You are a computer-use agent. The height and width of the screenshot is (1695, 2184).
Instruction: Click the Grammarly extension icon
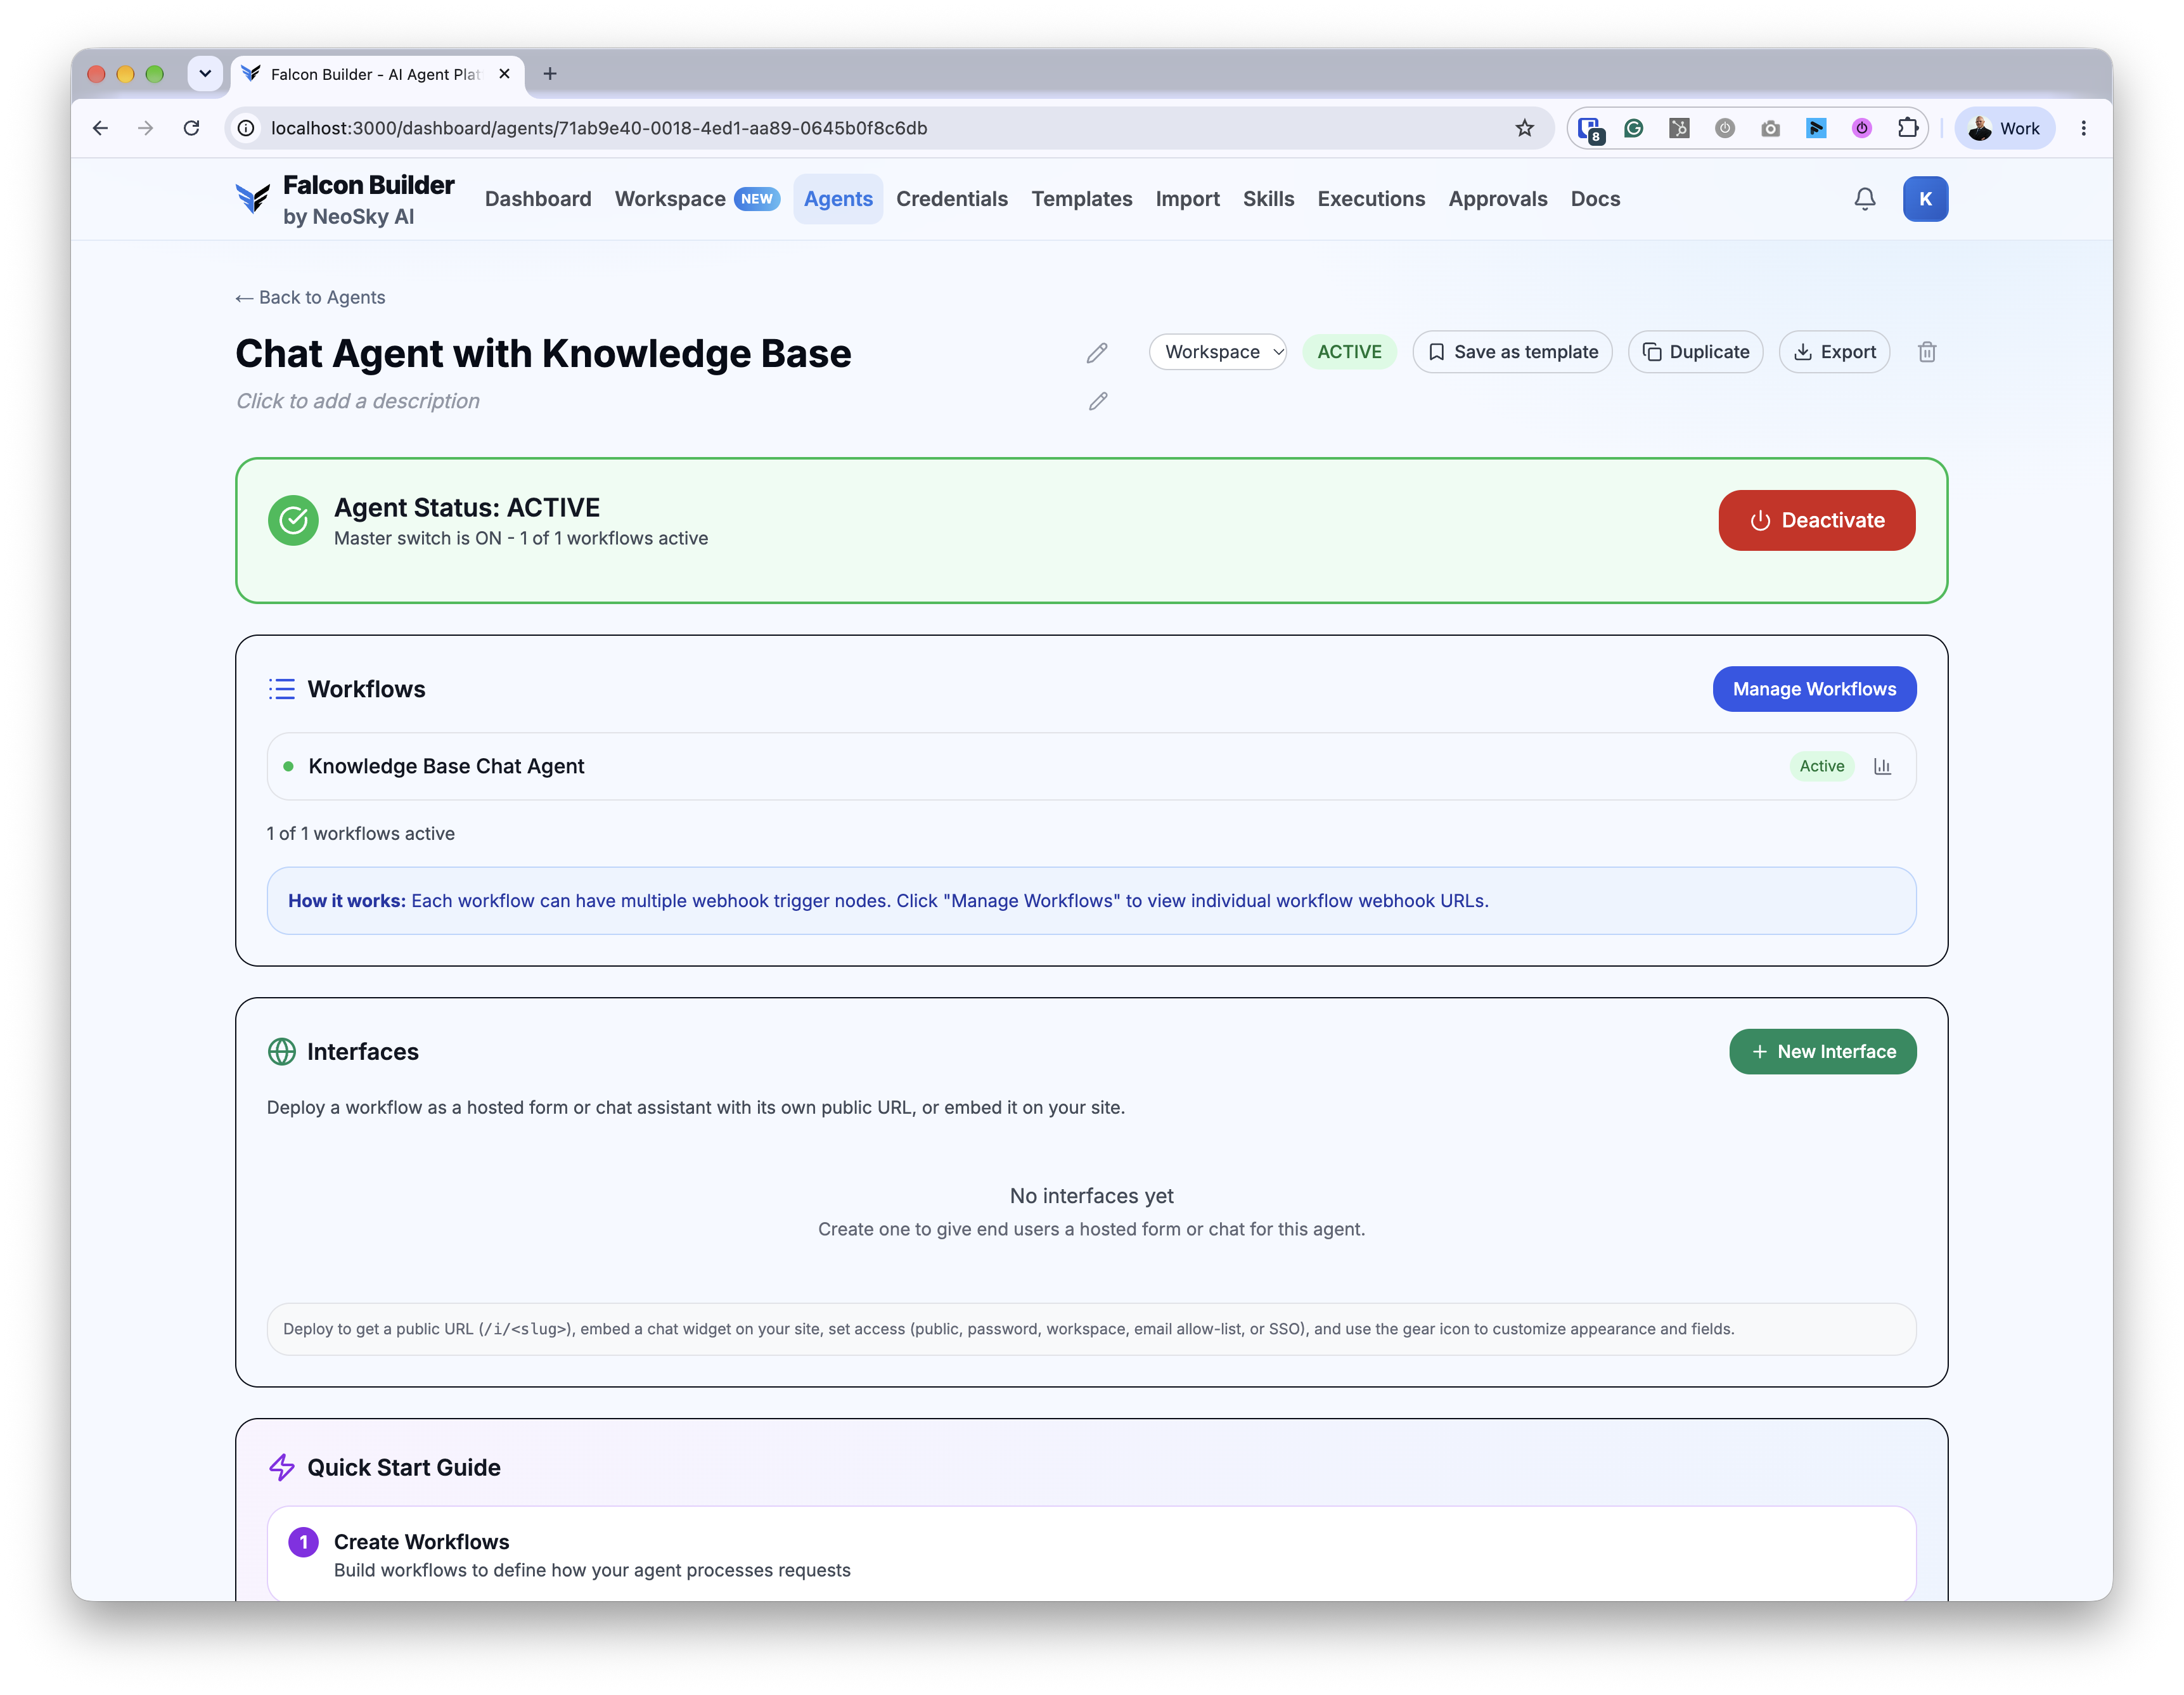(x=1633, y=128)
